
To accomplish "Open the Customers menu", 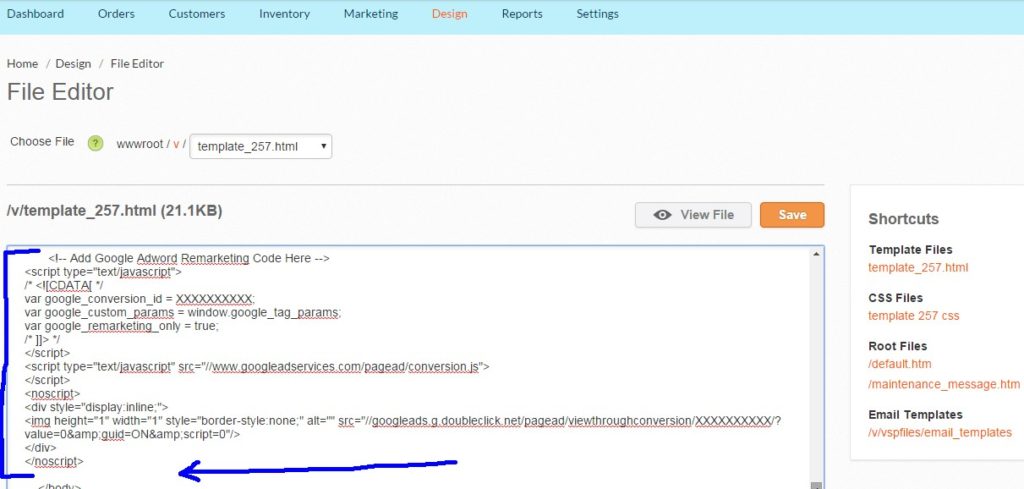I will [197, 14].
